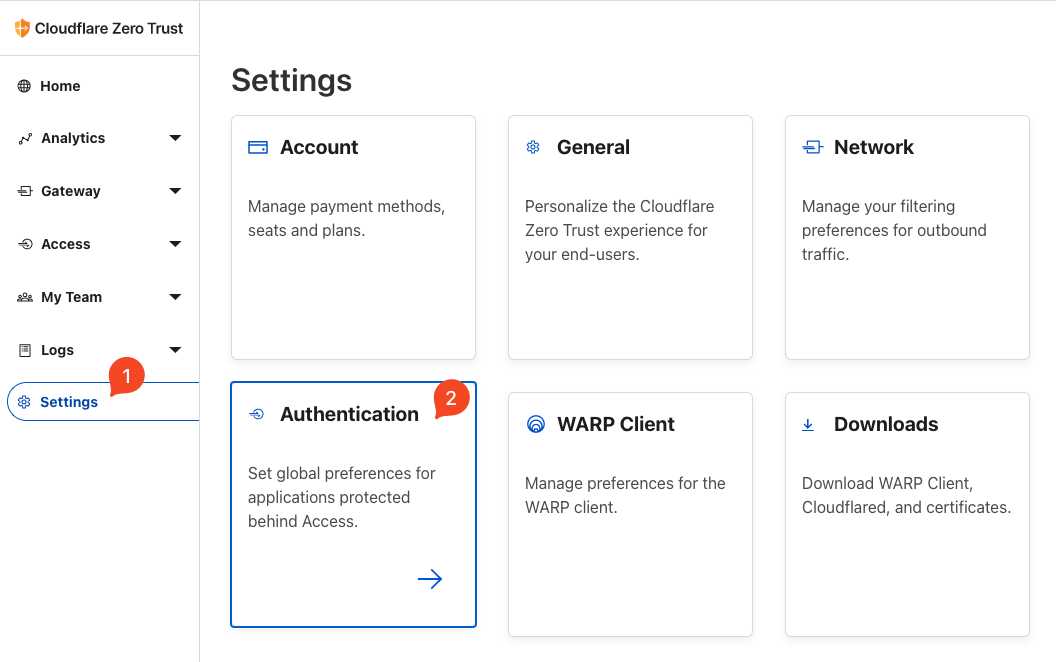Click the WARP Client circular icon

click(535, 424)
